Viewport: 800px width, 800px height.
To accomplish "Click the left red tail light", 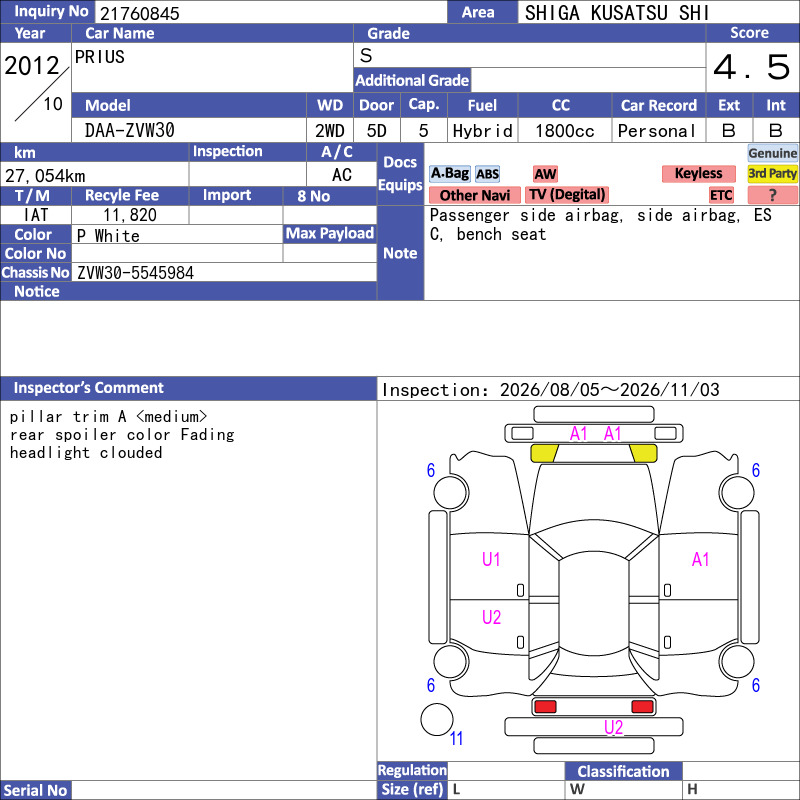I will [545, 707].
